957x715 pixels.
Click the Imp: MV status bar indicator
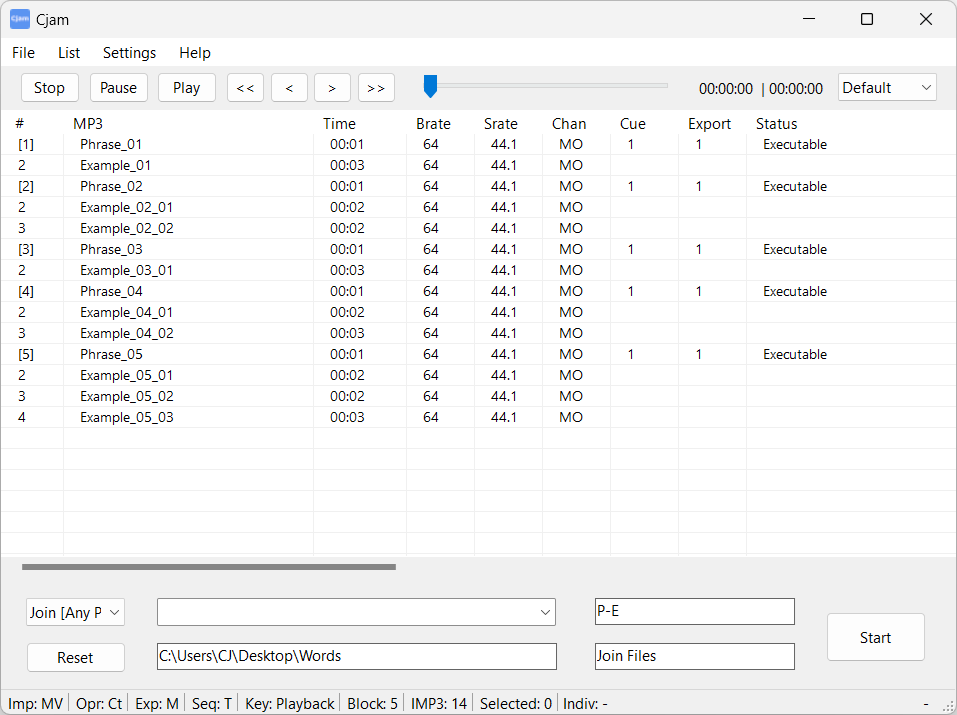pyautogui.click(x=35, y=703)
